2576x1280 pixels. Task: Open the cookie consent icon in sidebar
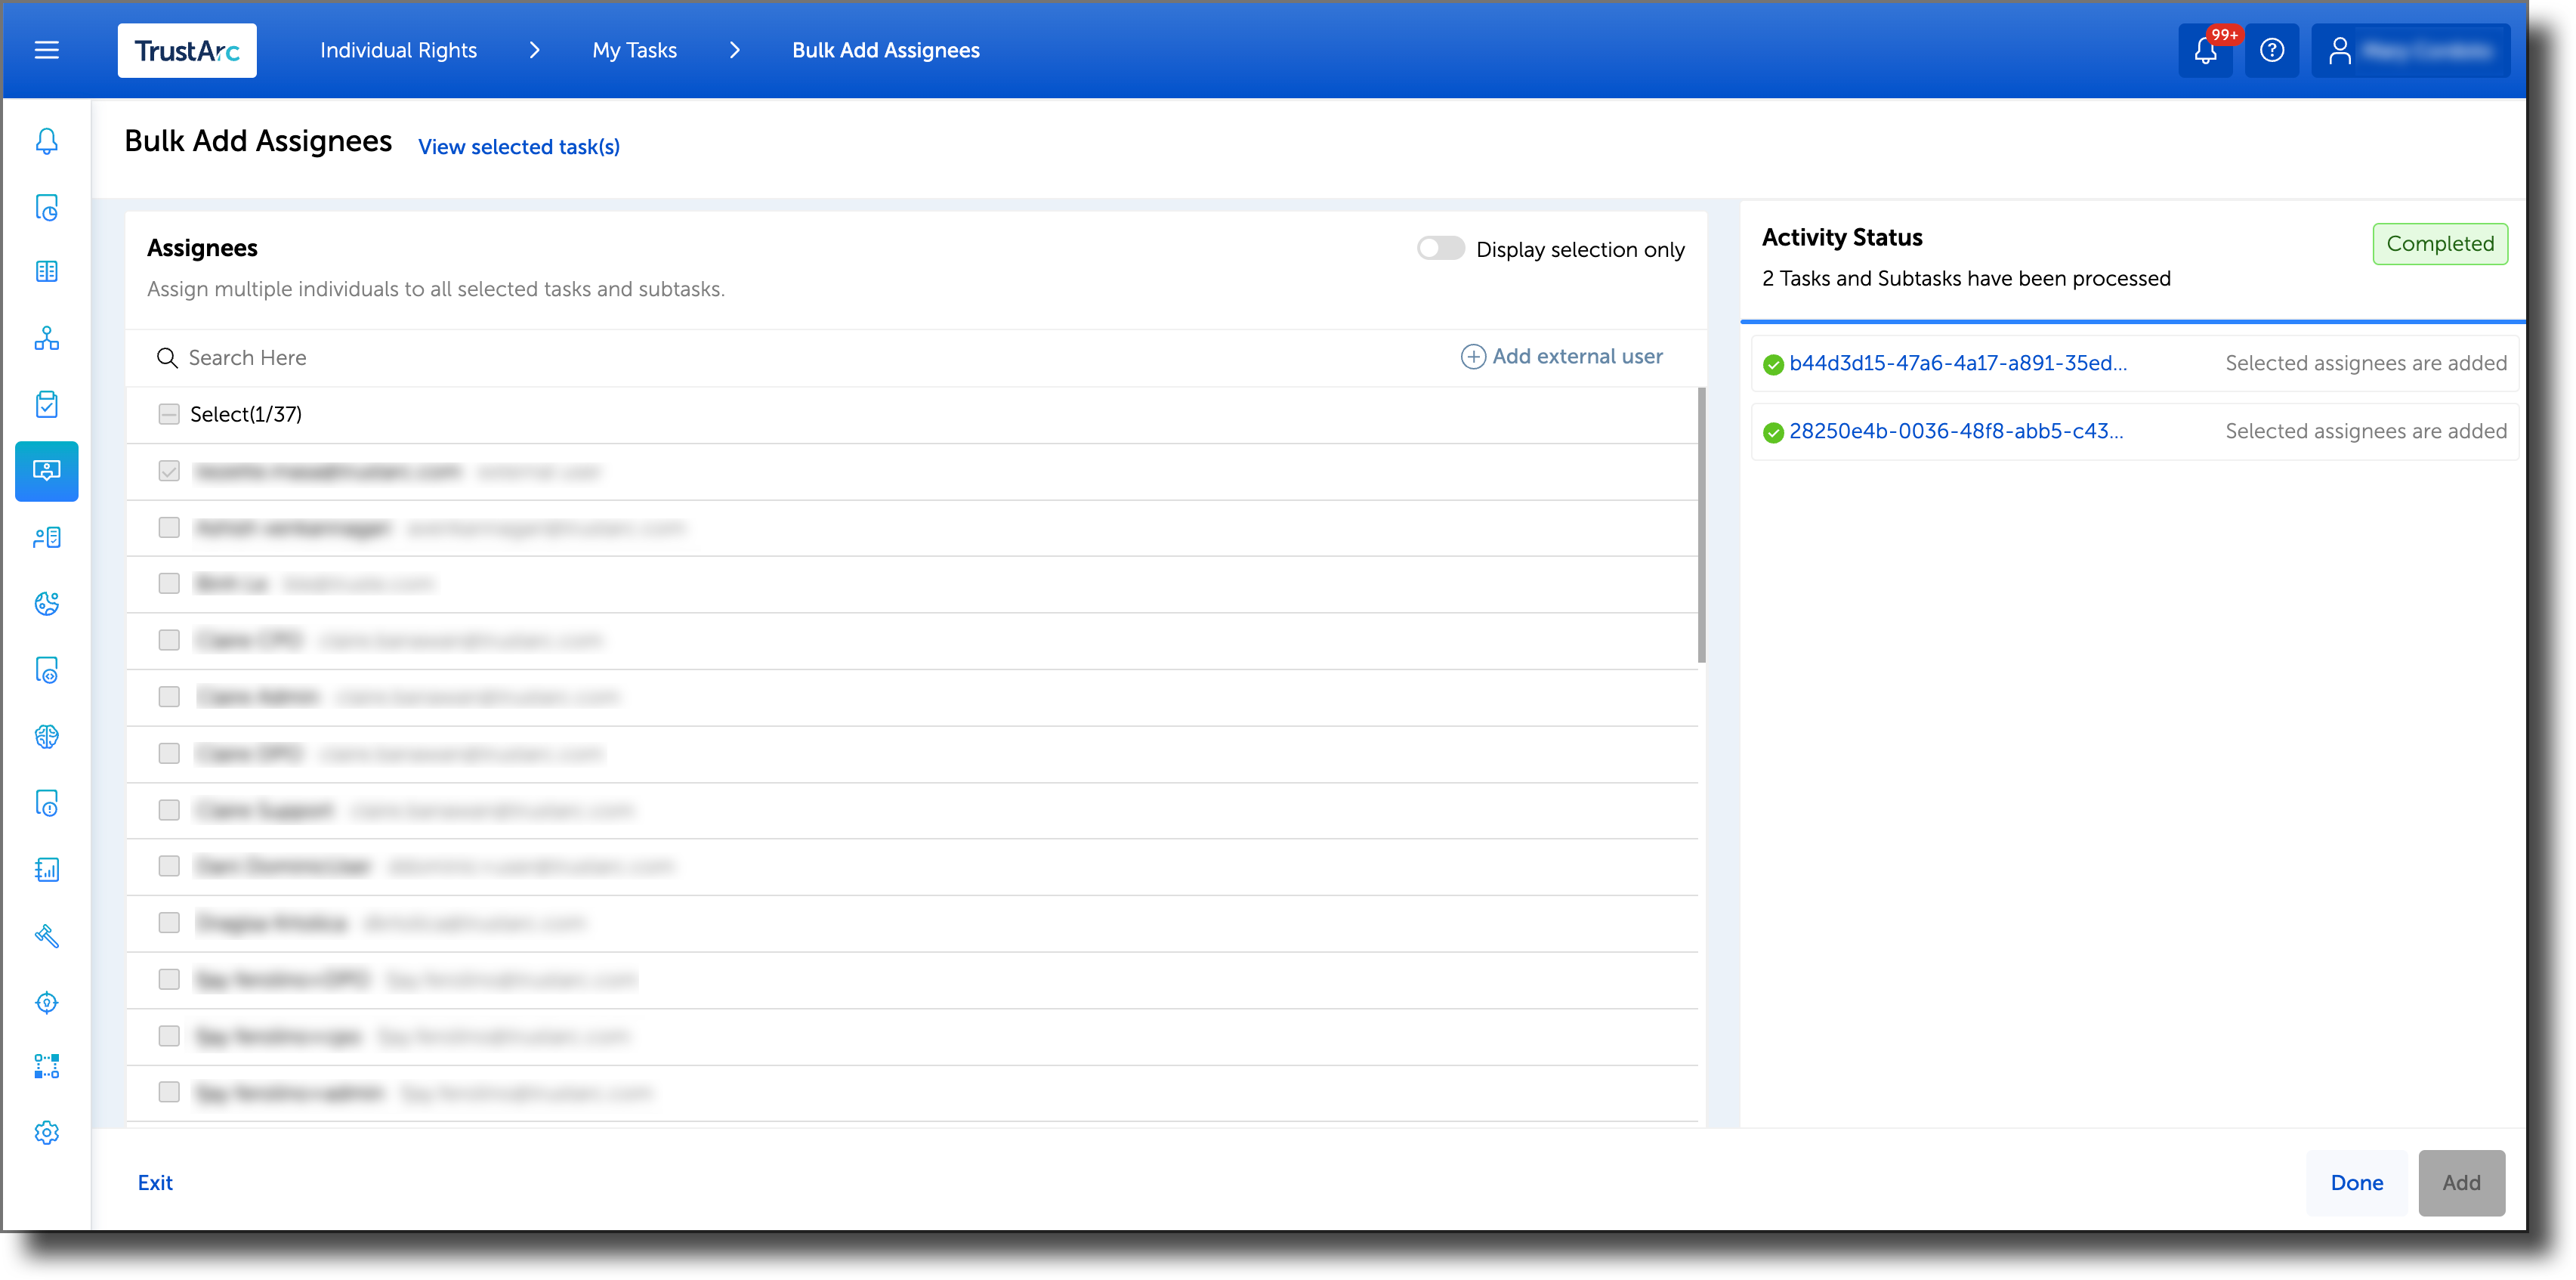[46, 604]
